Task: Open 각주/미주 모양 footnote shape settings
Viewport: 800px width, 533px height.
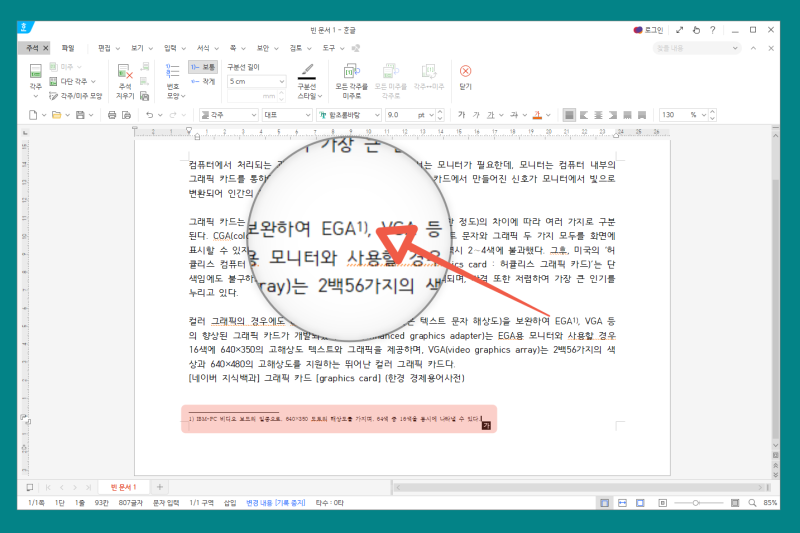Action: (76, 96)
